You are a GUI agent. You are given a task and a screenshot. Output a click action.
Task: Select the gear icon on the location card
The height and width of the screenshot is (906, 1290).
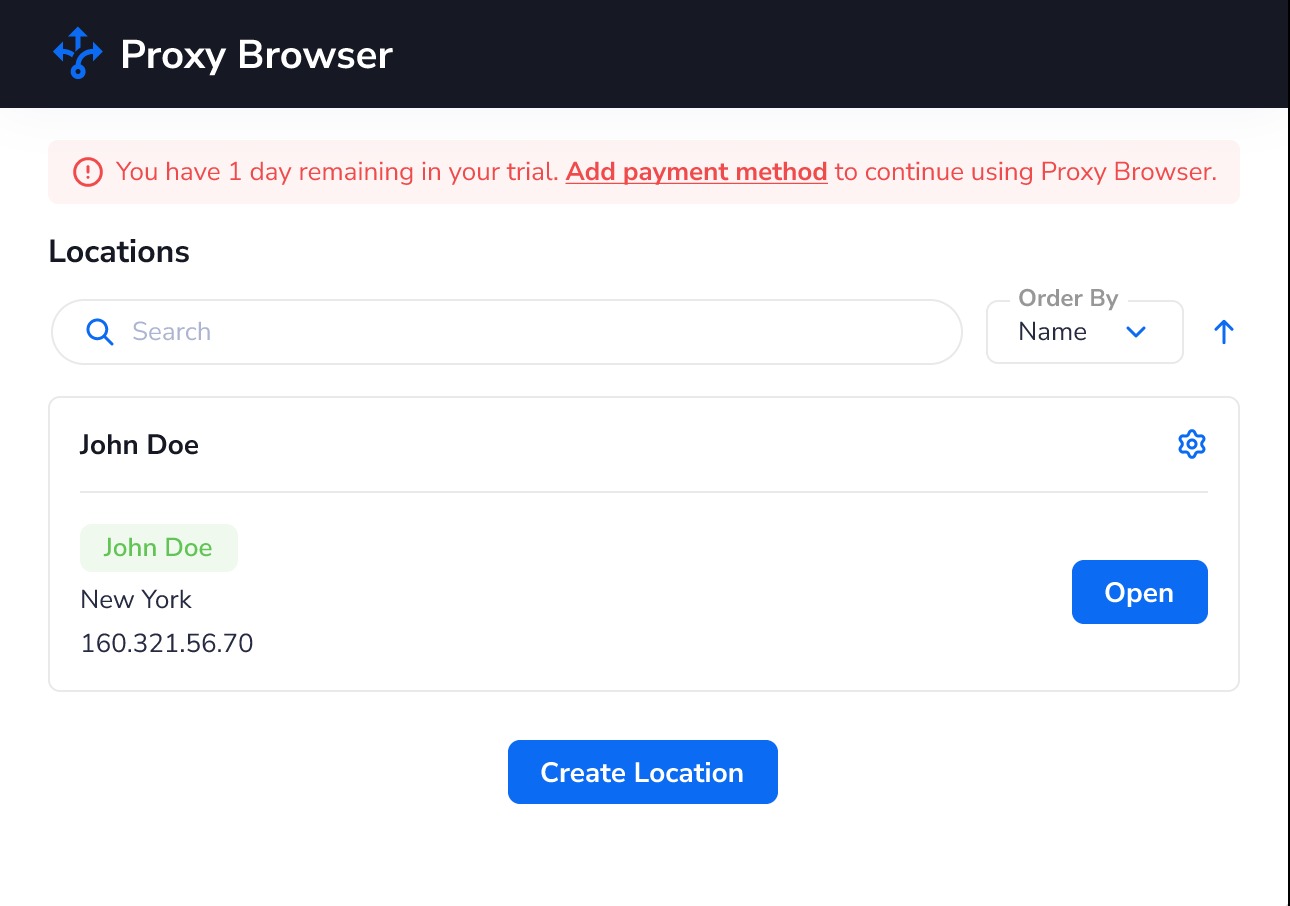1191,444
